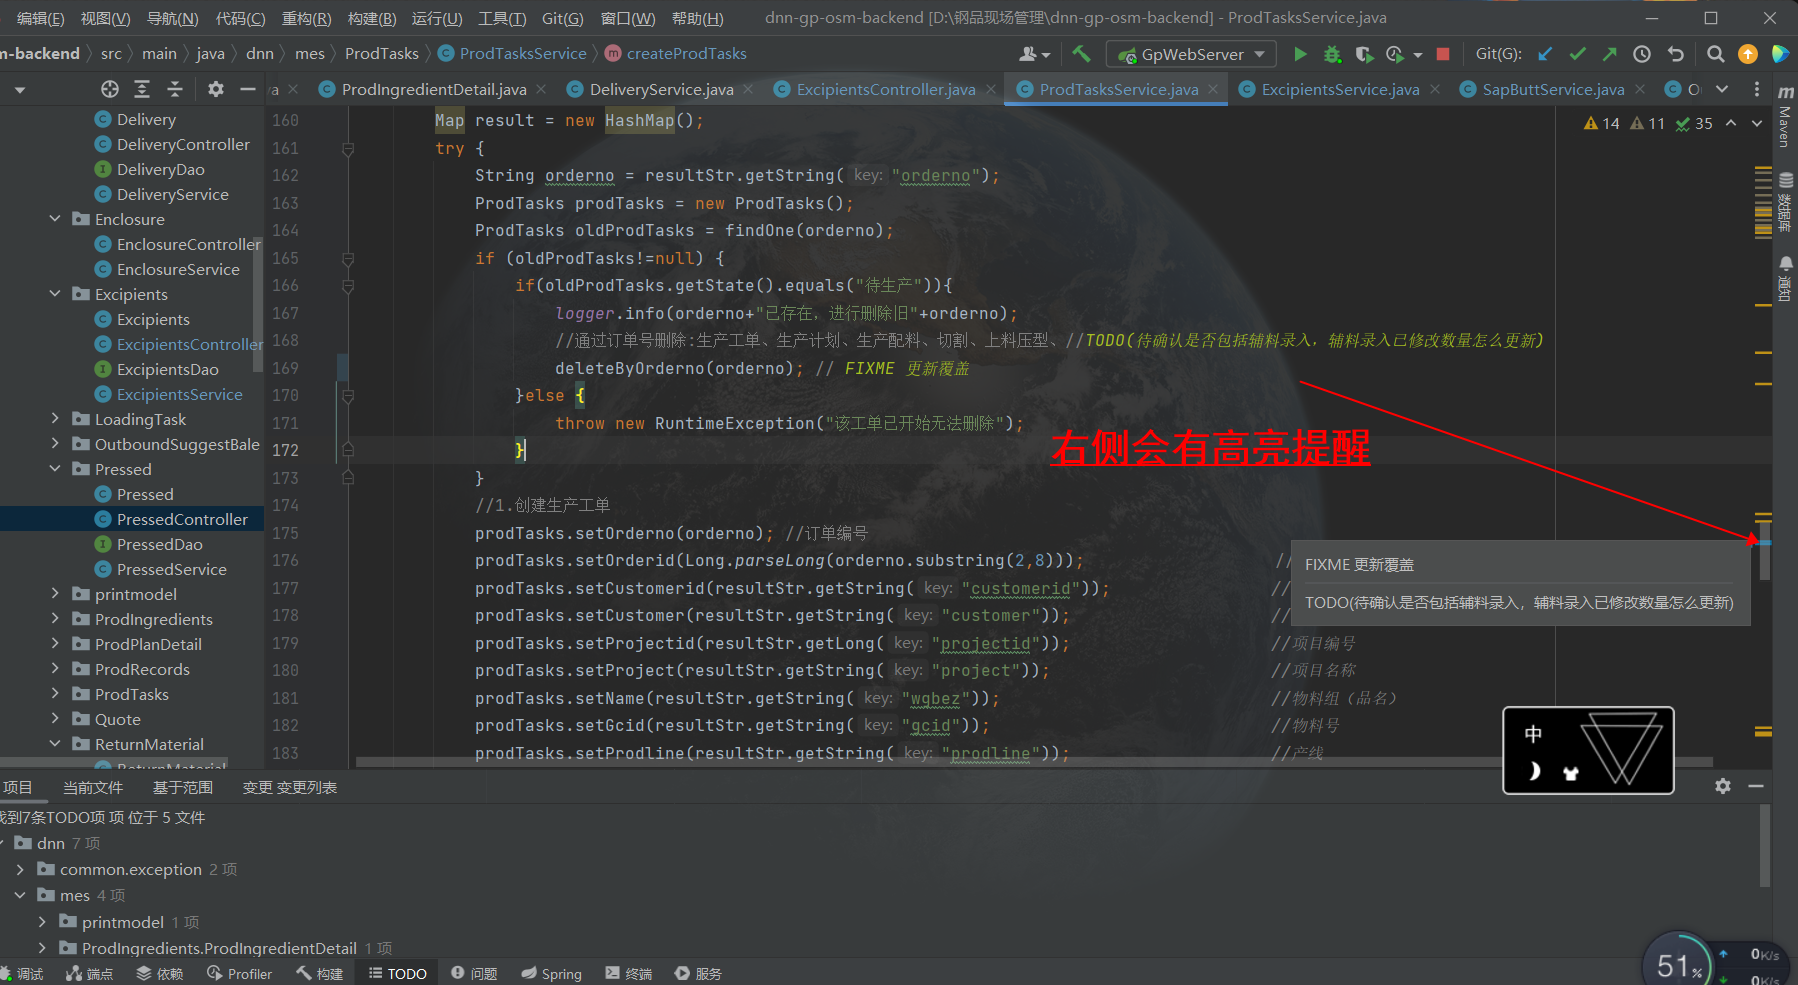This screenshot has height=985, width=1798.
Task: Open Notifications bell side panel
Action: pyautogui.click(x=1785, y=277)
